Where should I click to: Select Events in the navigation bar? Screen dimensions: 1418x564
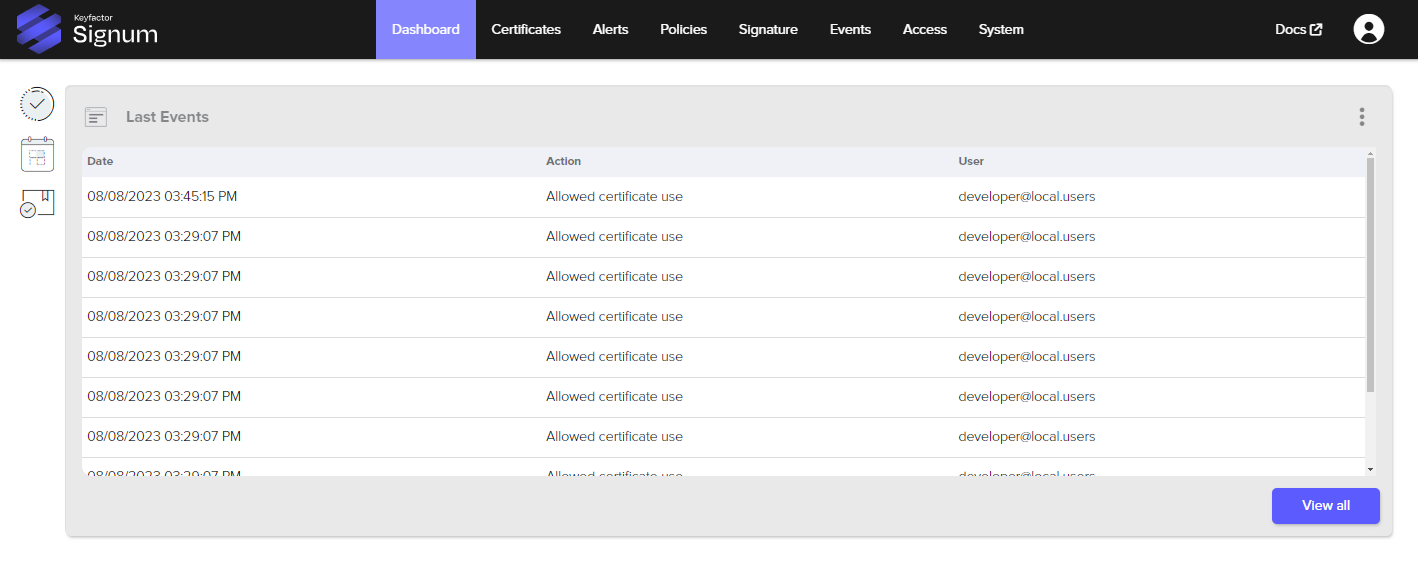[x=850, y=29]
